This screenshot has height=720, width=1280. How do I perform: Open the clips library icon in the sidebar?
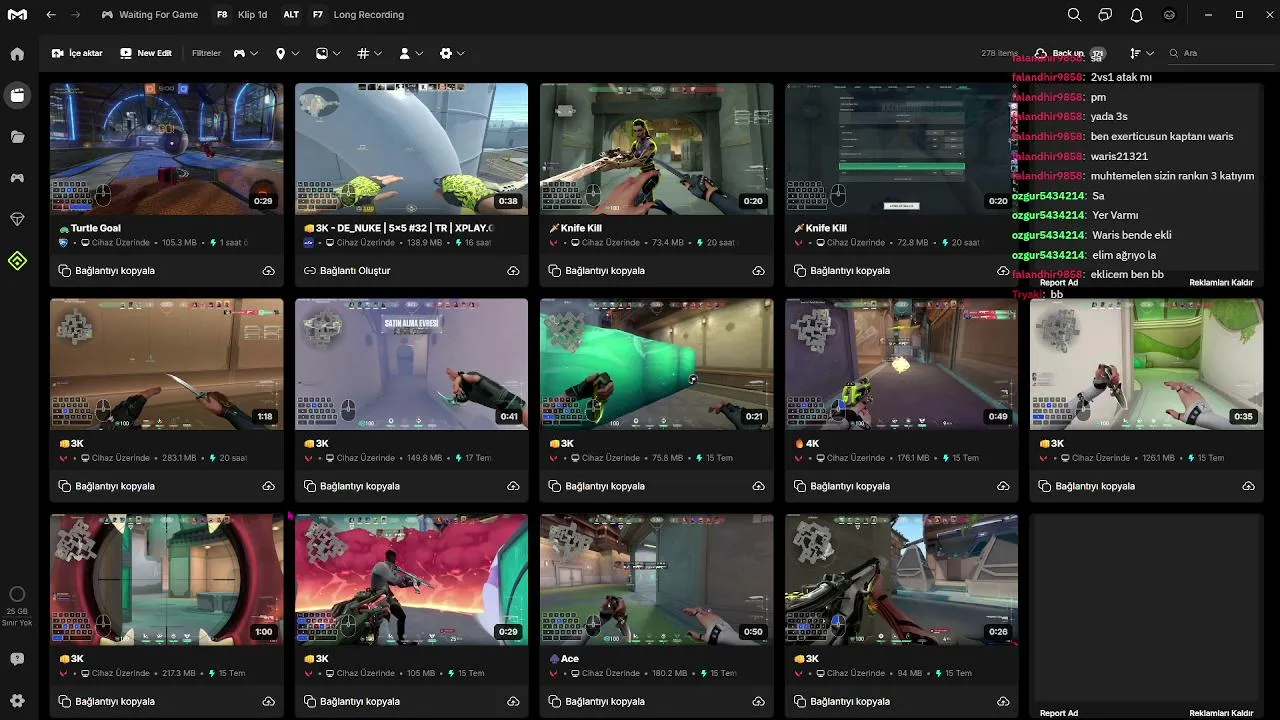(x=17, y=95)
